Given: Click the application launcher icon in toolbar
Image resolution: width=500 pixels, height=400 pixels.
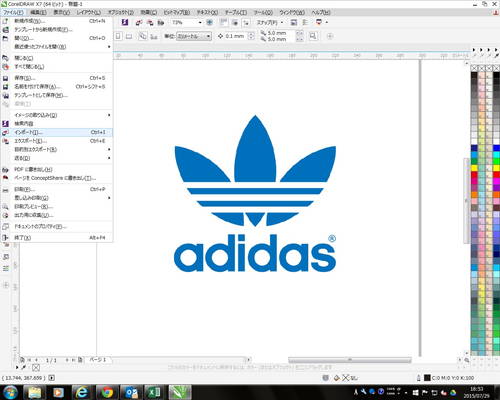Looking at the screenshot, I should (x=319, y=22).
